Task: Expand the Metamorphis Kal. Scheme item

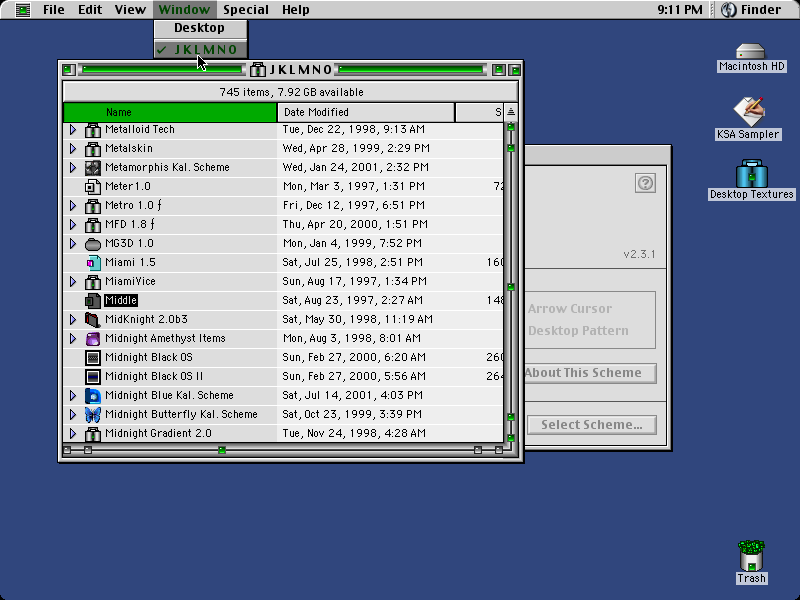Action: tap(73, 167)
